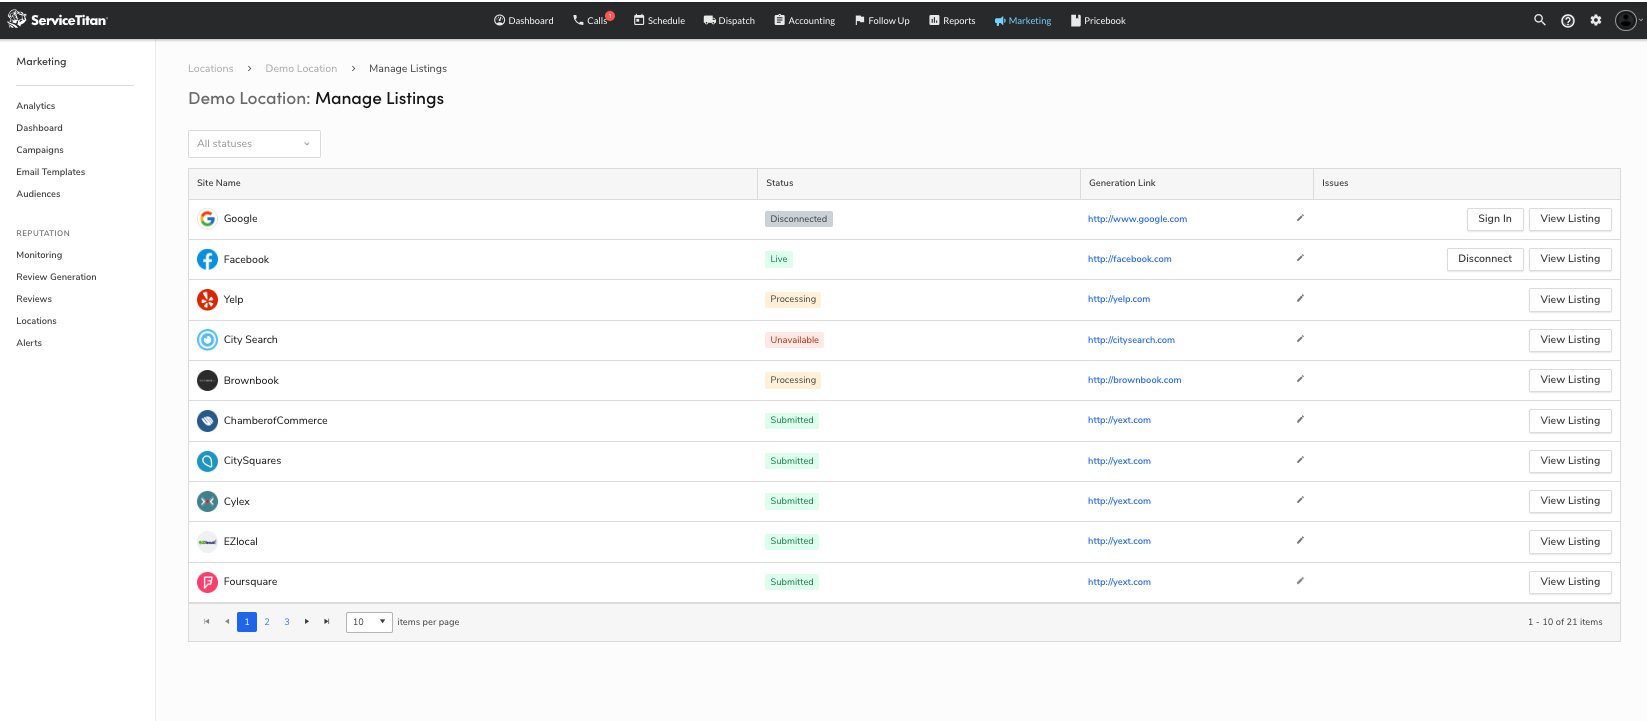This screenshot has width=1647, height=721.
Task: Jump to the last page arrow
Action: tap(327, 622)
